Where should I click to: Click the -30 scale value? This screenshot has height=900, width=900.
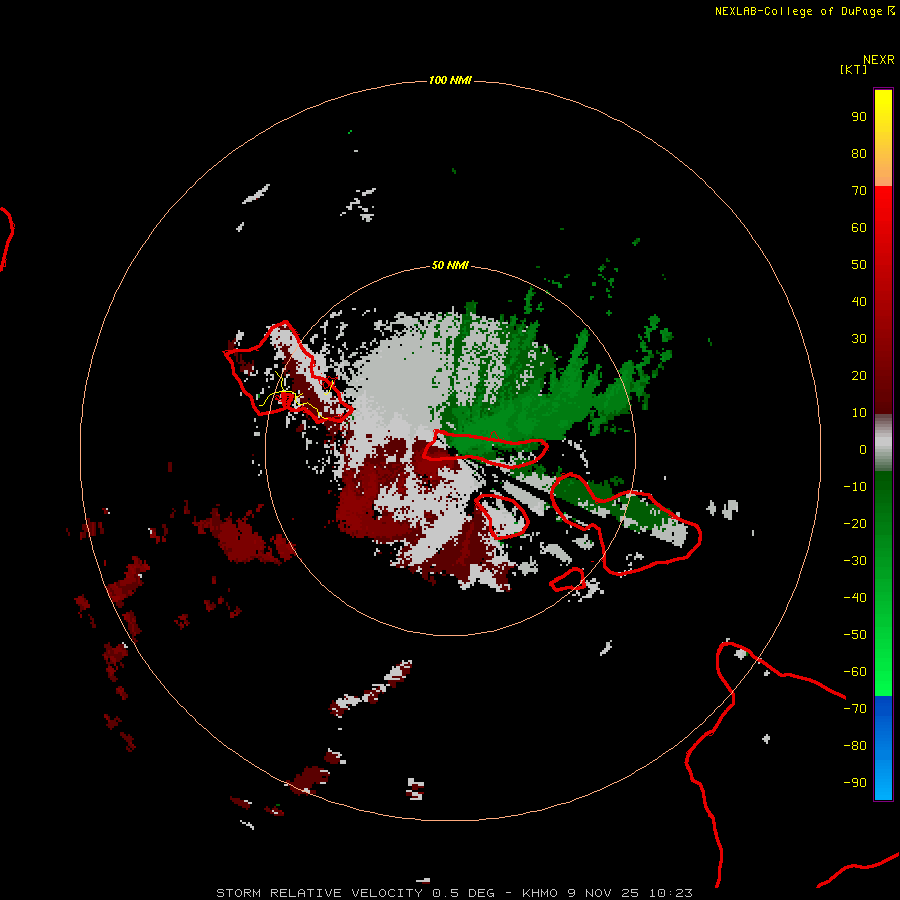(855, 561)
